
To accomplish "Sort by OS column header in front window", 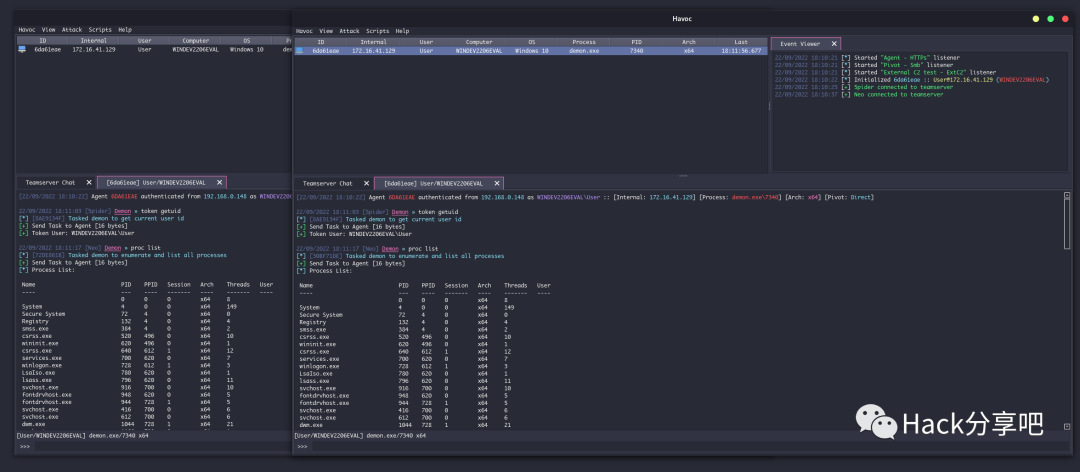I will [x=532, y=43].
